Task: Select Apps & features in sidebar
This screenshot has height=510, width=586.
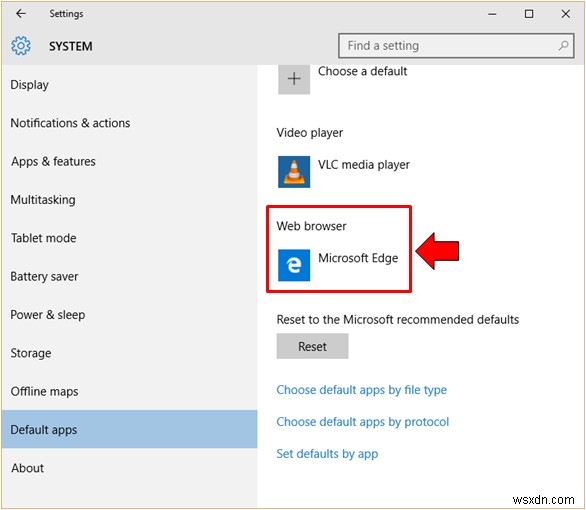Action: click(x=129, y=161)
